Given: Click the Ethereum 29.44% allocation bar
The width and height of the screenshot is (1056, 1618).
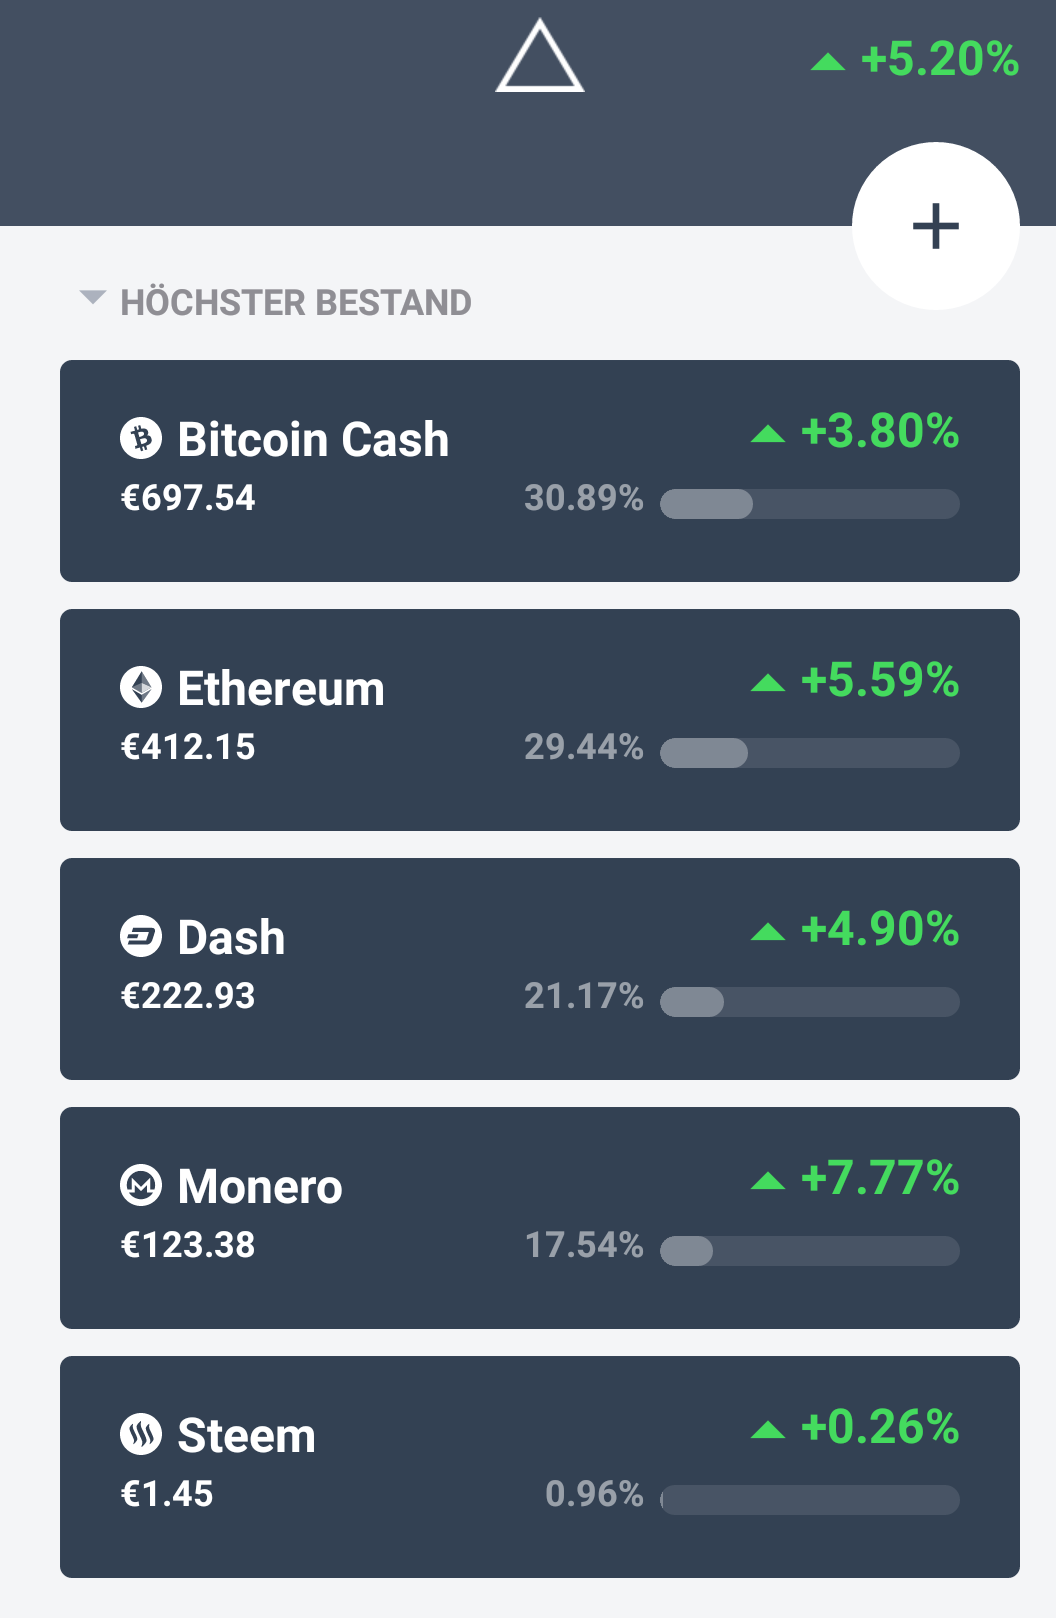Looking at the screenshot, I should 810,753.
